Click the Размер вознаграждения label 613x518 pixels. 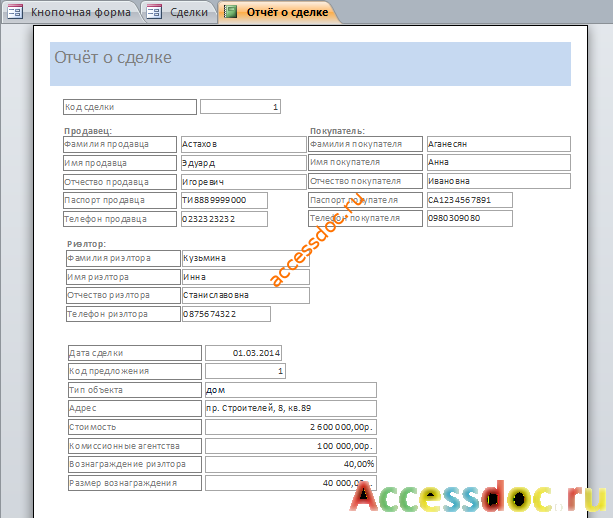click(135, 483)
